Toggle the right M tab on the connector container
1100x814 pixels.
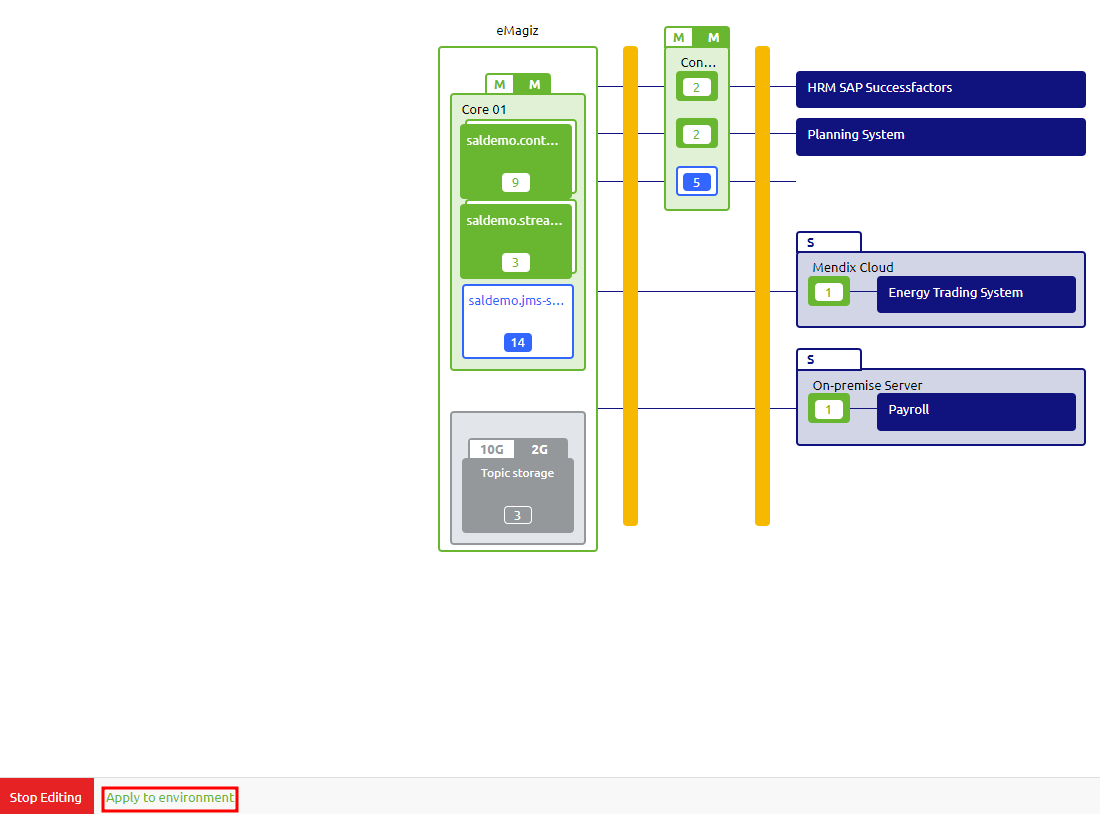[713, 36]
